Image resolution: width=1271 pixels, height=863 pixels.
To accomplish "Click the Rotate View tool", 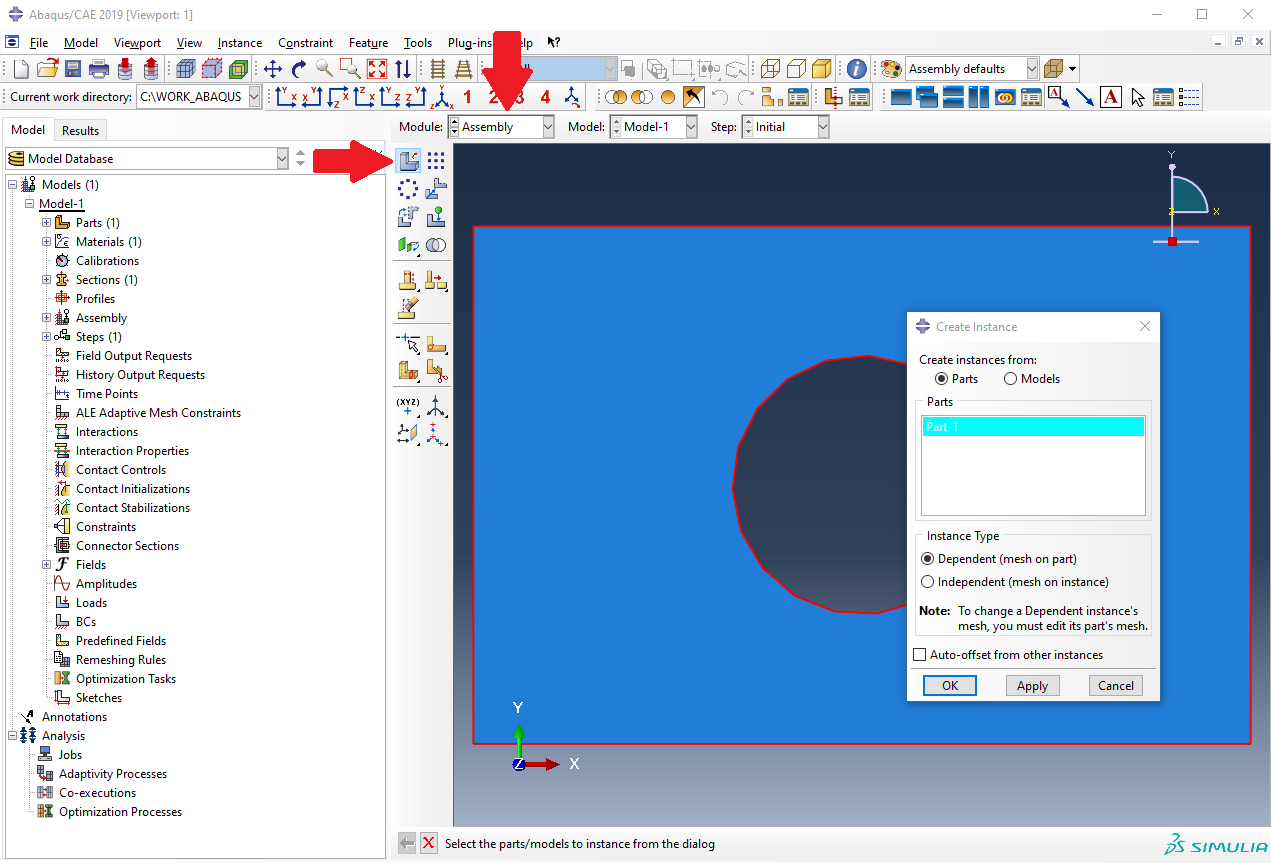I will tap(299, 69).
